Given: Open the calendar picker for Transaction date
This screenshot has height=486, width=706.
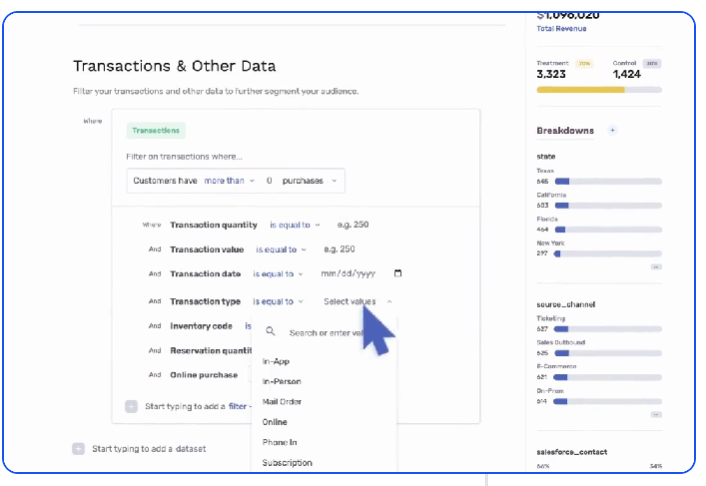Looking at the screenshot, I should [x=398, y=273].
